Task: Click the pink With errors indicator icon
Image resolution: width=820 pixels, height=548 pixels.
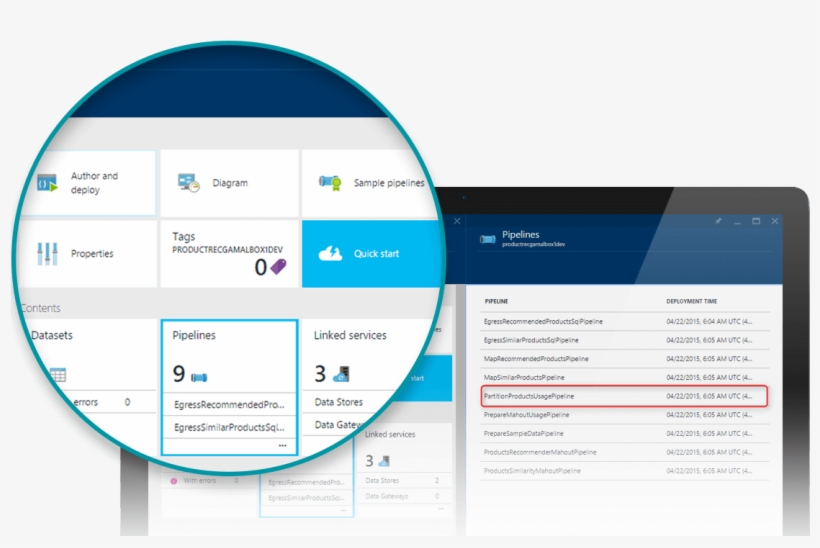Action: click(x=174, y=481)
